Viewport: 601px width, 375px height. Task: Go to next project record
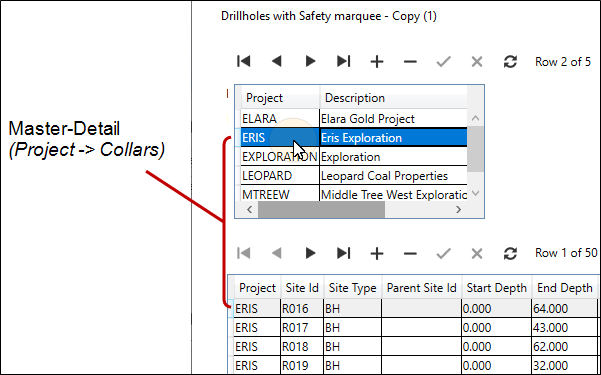(310, 61)
